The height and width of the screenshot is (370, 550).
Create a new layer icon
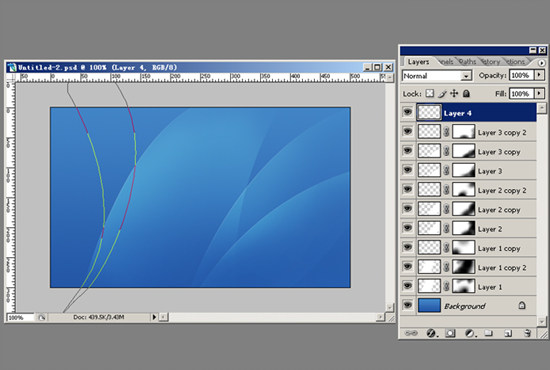508,333
